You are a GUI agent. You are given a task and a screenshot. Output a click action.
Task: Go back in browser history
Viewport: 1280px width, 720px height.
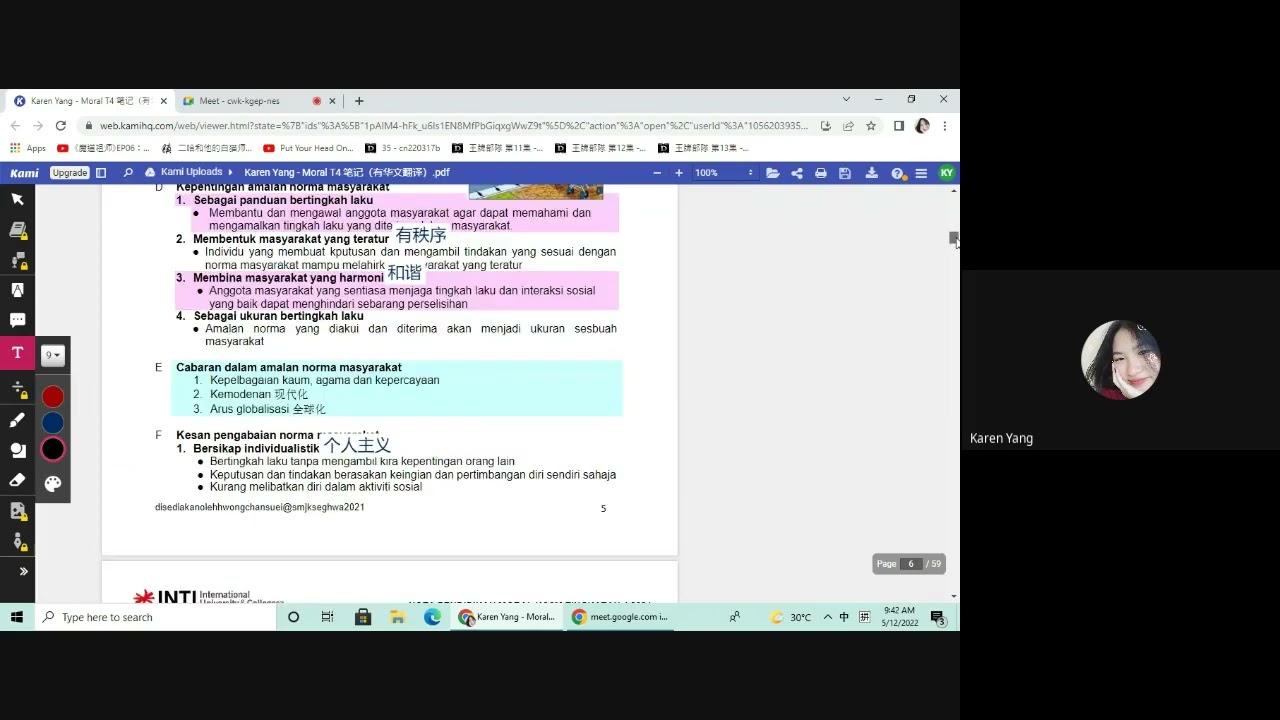pyautogui.click(x=15, y=126)
